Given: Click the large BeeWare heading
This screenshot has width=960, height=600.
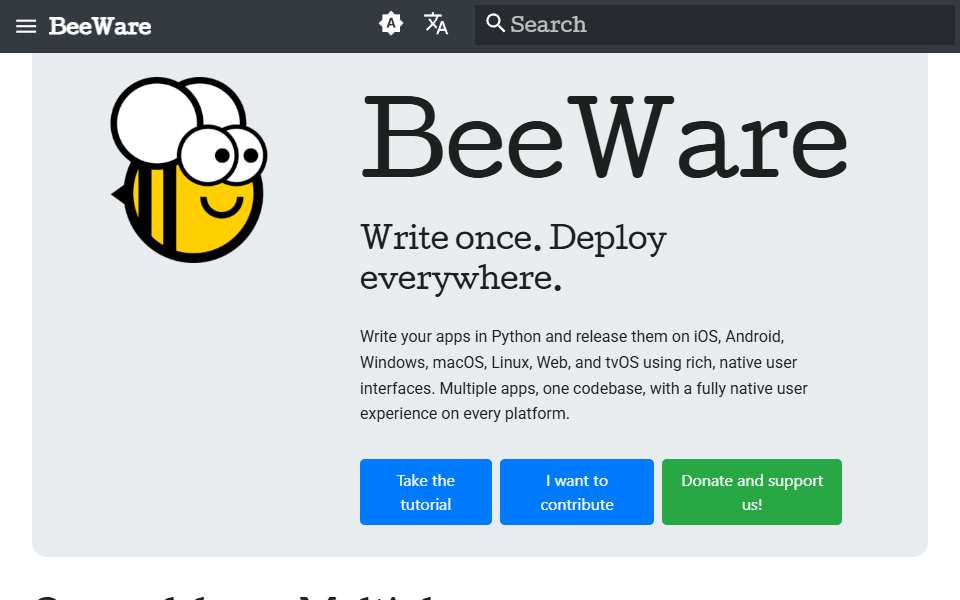Looking at the screenshot, I should (x=604, y=137).
